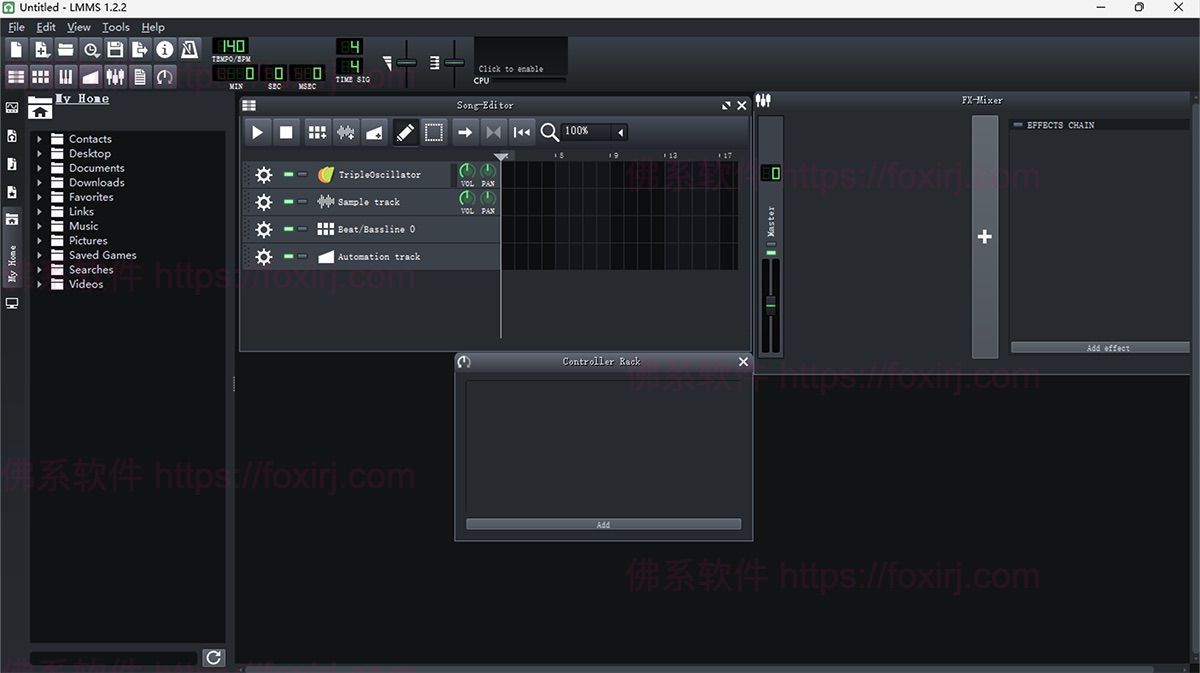Open the Controller Rack toolbar icon
This screenshot has width=1200, height=673.
tap(164, 76)
